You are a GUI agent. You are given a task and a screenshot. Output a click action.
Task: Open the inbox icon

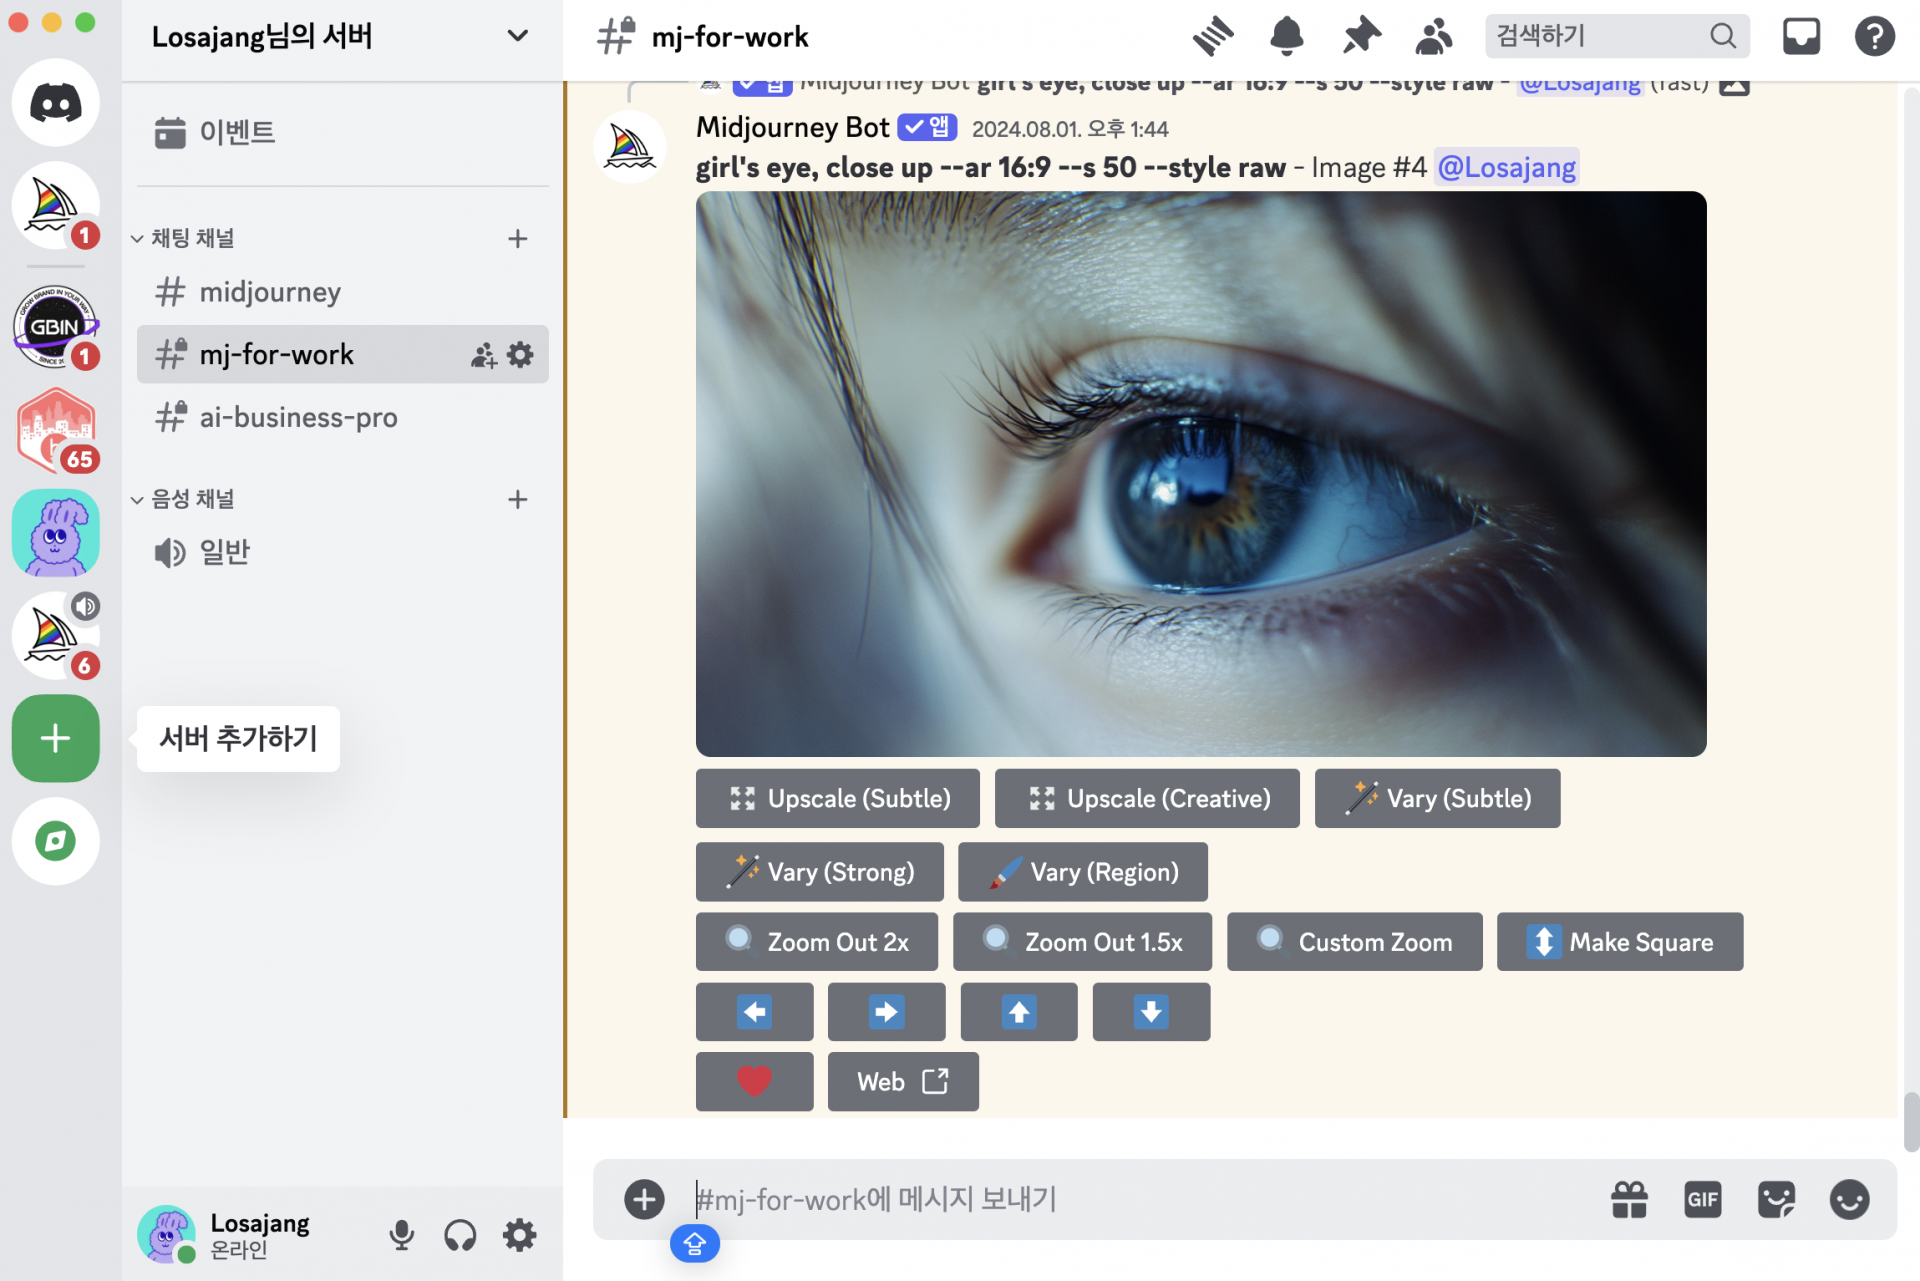pos(1800,37)
